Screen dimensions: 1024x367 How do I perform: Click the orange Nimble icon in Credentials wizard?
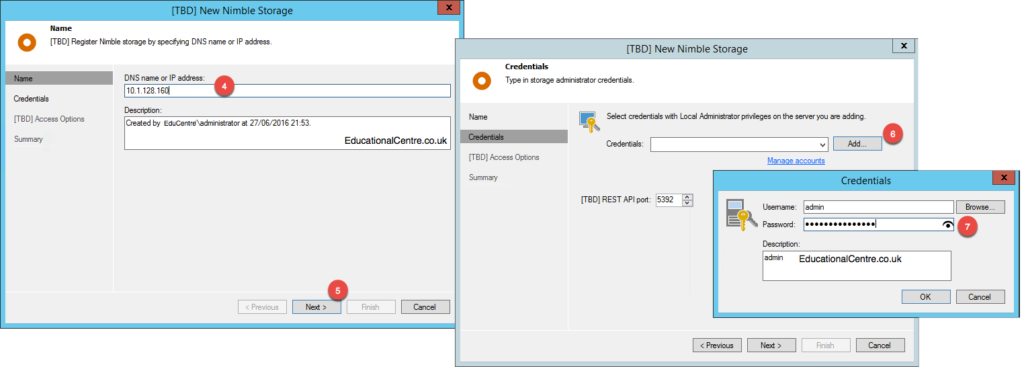(x=481, y=81)
